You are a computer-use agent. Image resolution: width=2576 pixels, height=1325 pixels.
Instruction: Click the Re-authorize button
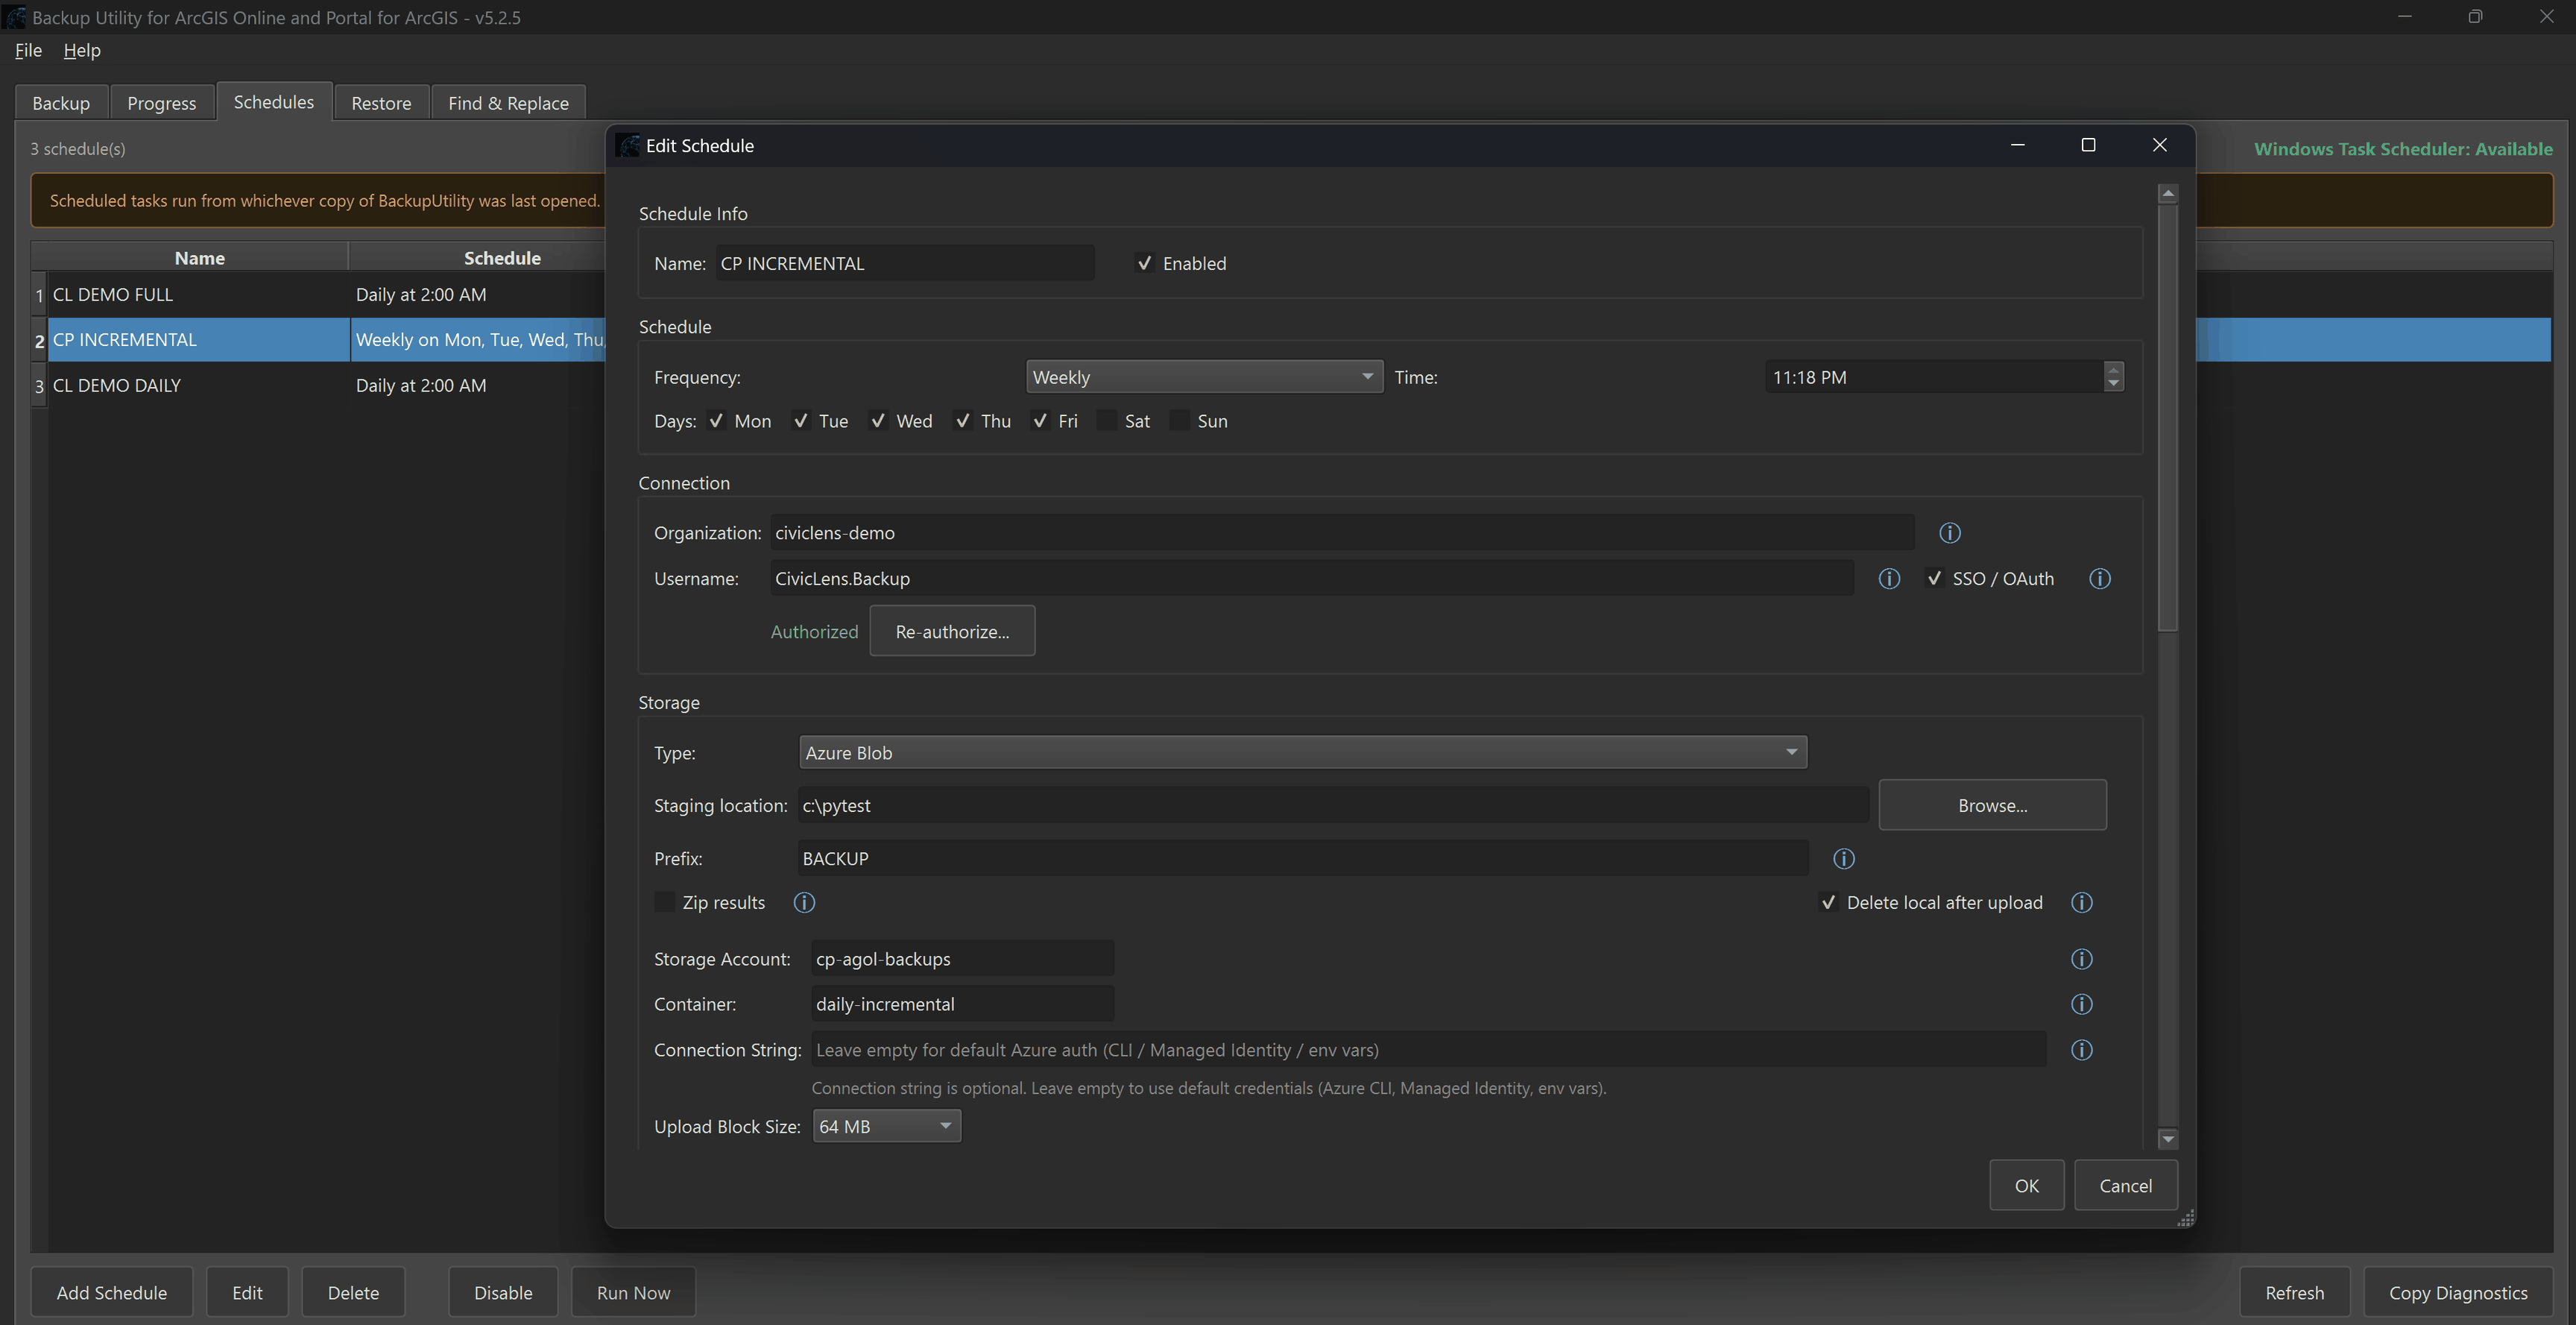pos(952,632)
